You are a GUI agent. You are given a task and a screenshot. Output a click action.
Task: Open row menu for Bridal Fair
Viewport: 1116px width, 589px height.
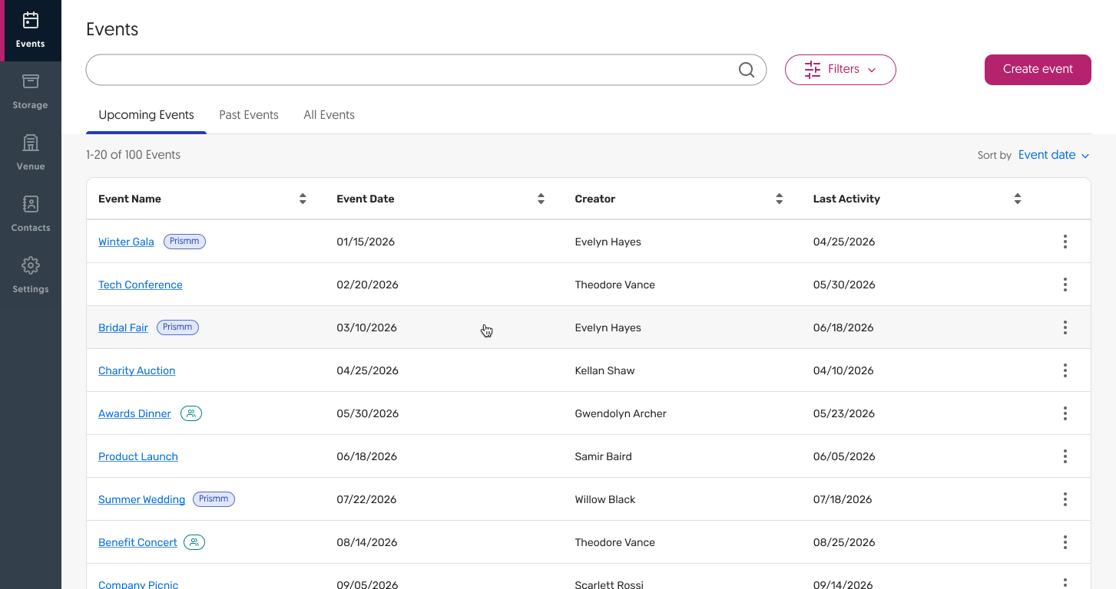click(1065, 327)
